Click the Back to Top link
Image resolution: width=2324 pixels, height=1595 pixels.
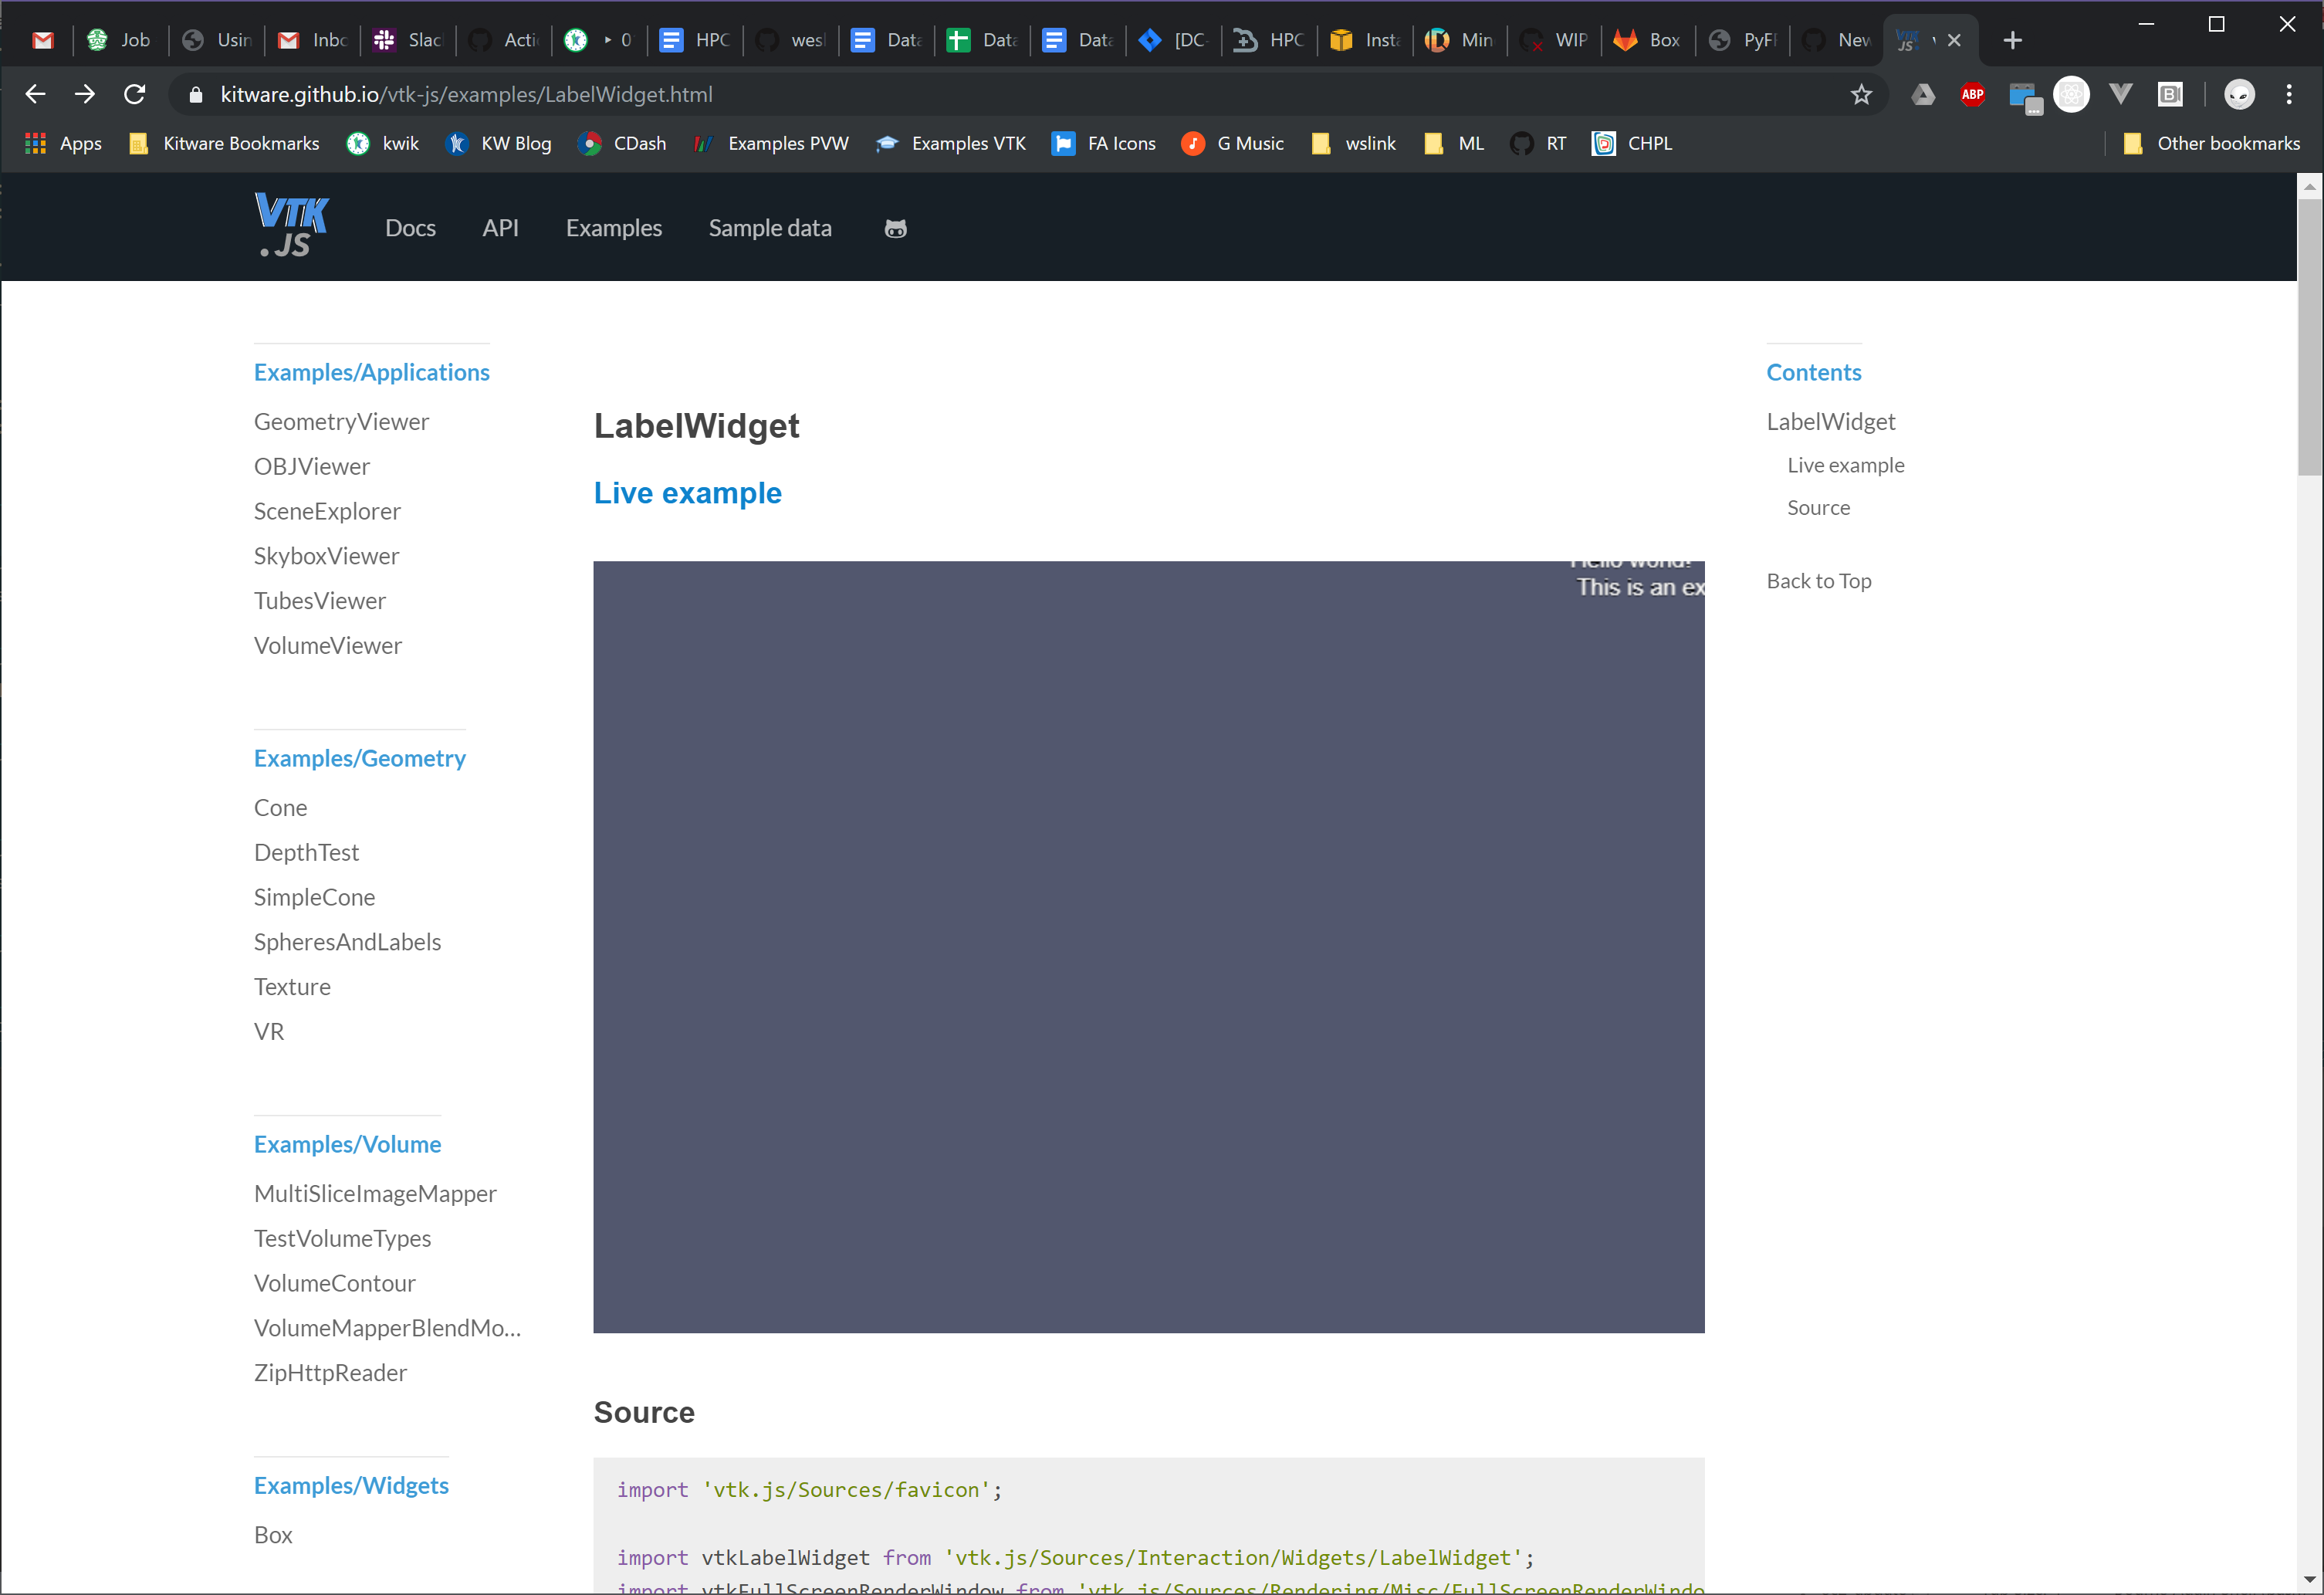[1818, 580]
